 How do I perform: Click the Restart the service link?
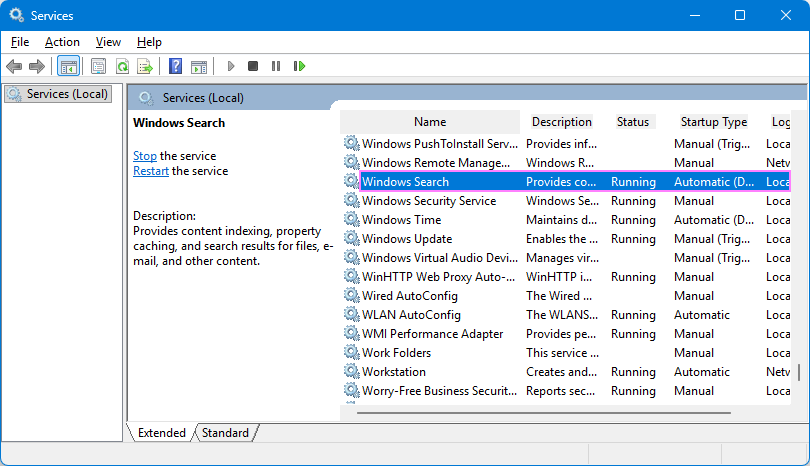pyautogui.click(x=151, y=171)
